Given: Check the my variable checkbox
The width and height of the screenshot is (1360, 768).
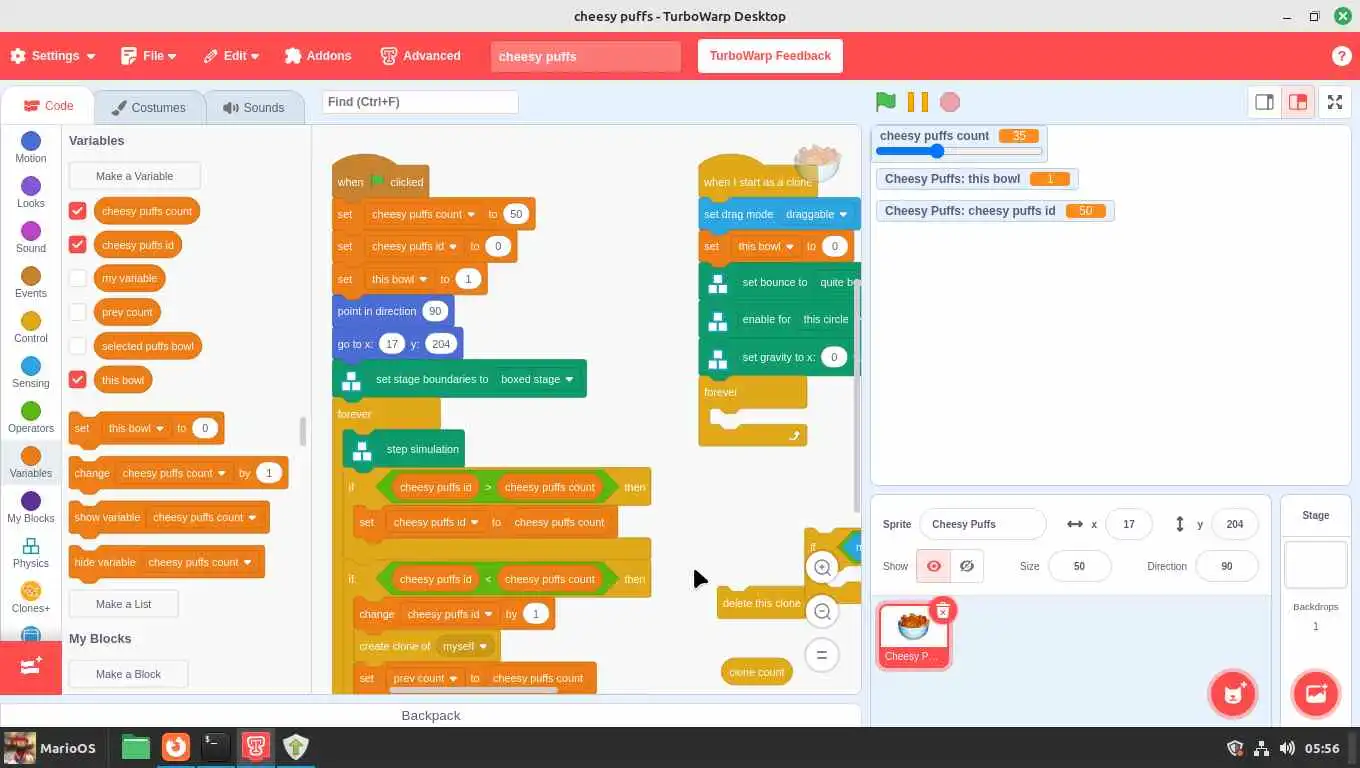Looking at the screenshot, I should [x=77, y=278].
